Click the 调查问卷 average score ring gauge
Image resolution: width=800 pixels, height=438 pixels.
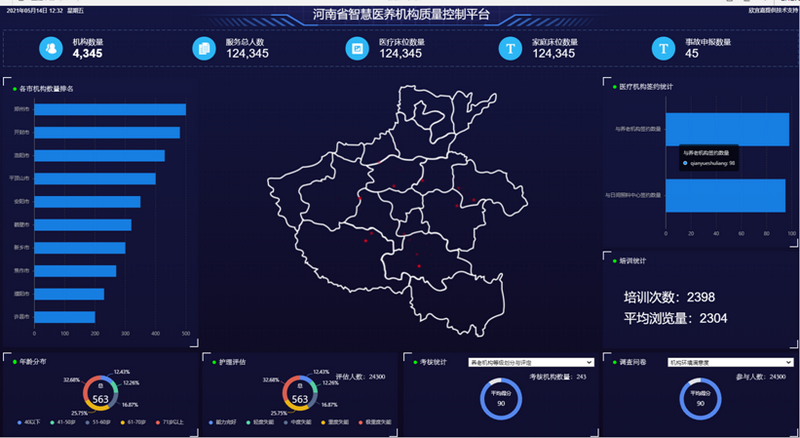700,398
